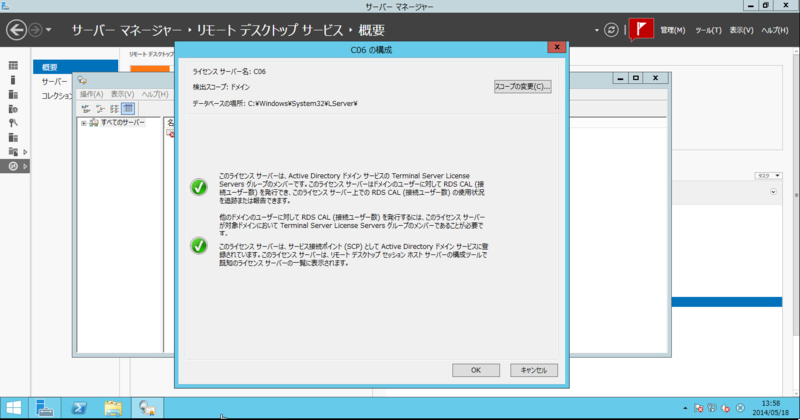Open Server Manager from the taskbar
800x420 pixels.
pos(44,408)
